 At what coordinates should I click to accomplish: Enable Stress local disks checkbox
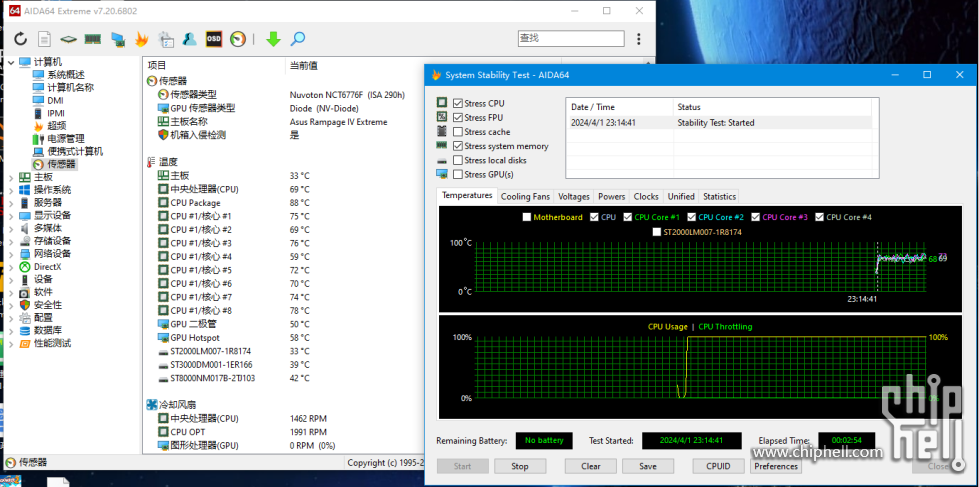[458, 160]
